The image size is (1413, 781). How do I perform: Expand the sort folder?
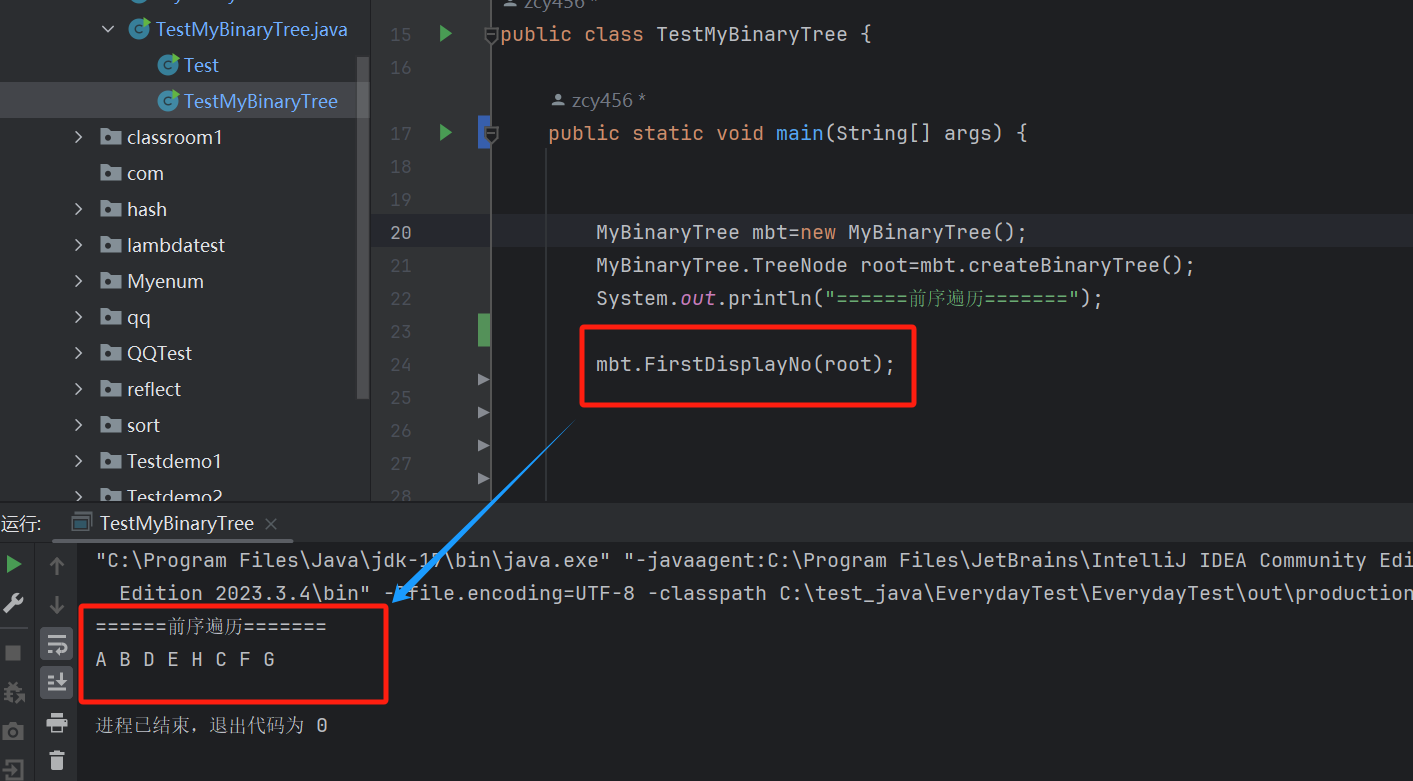pos(79,425)
